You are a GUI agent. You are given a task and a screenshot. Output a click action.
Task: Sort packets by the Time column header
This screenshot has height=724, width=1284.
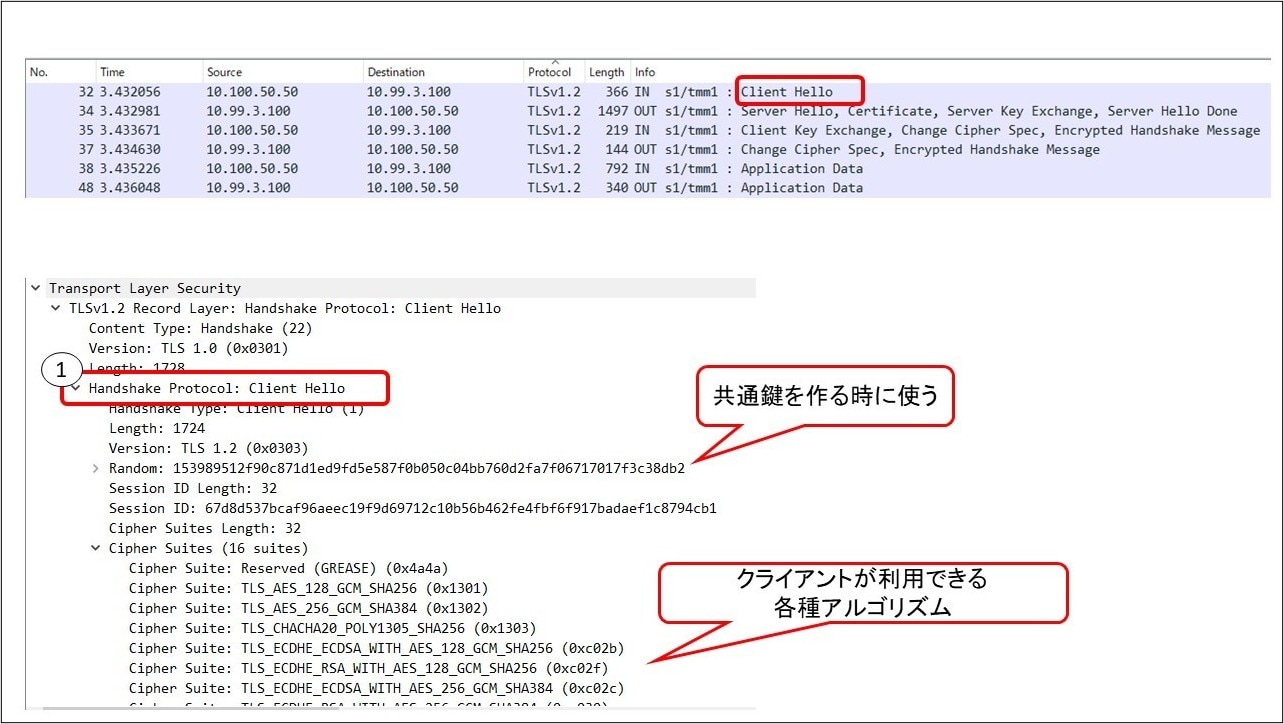[x=112, y=72]
